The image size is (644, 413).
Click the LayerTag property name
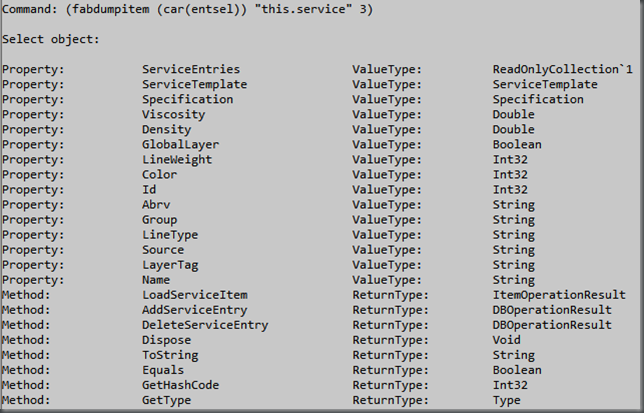170,265
